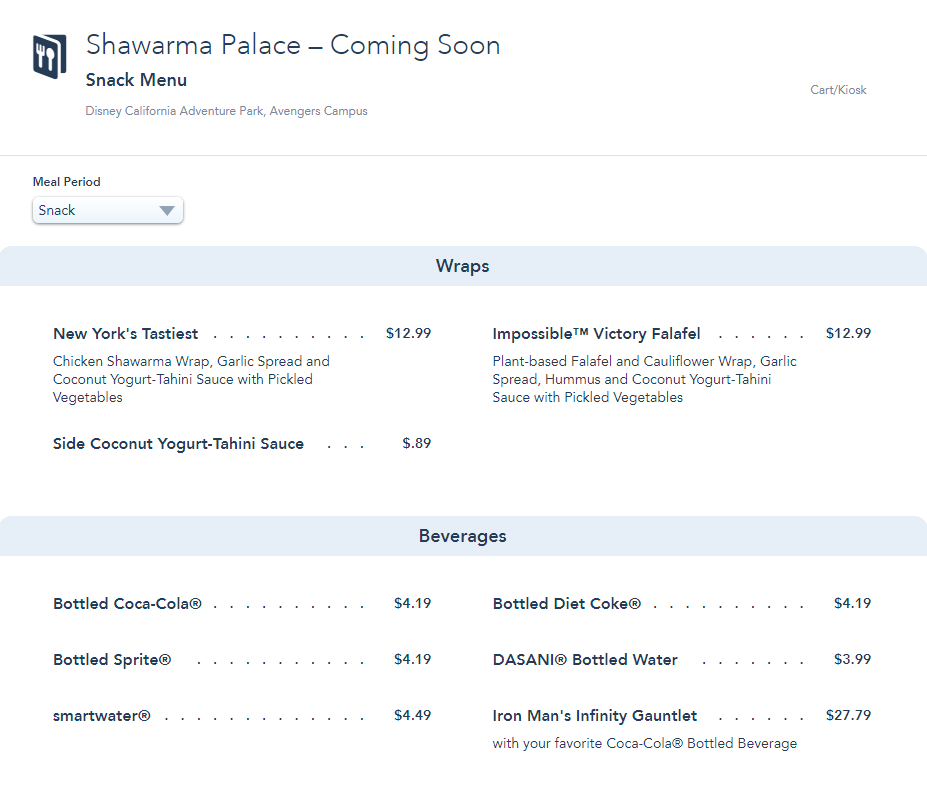This screenshot has width=927, height=795.
Task: Click the Bottled Coca-Cola® item
Action: [128, 604]
